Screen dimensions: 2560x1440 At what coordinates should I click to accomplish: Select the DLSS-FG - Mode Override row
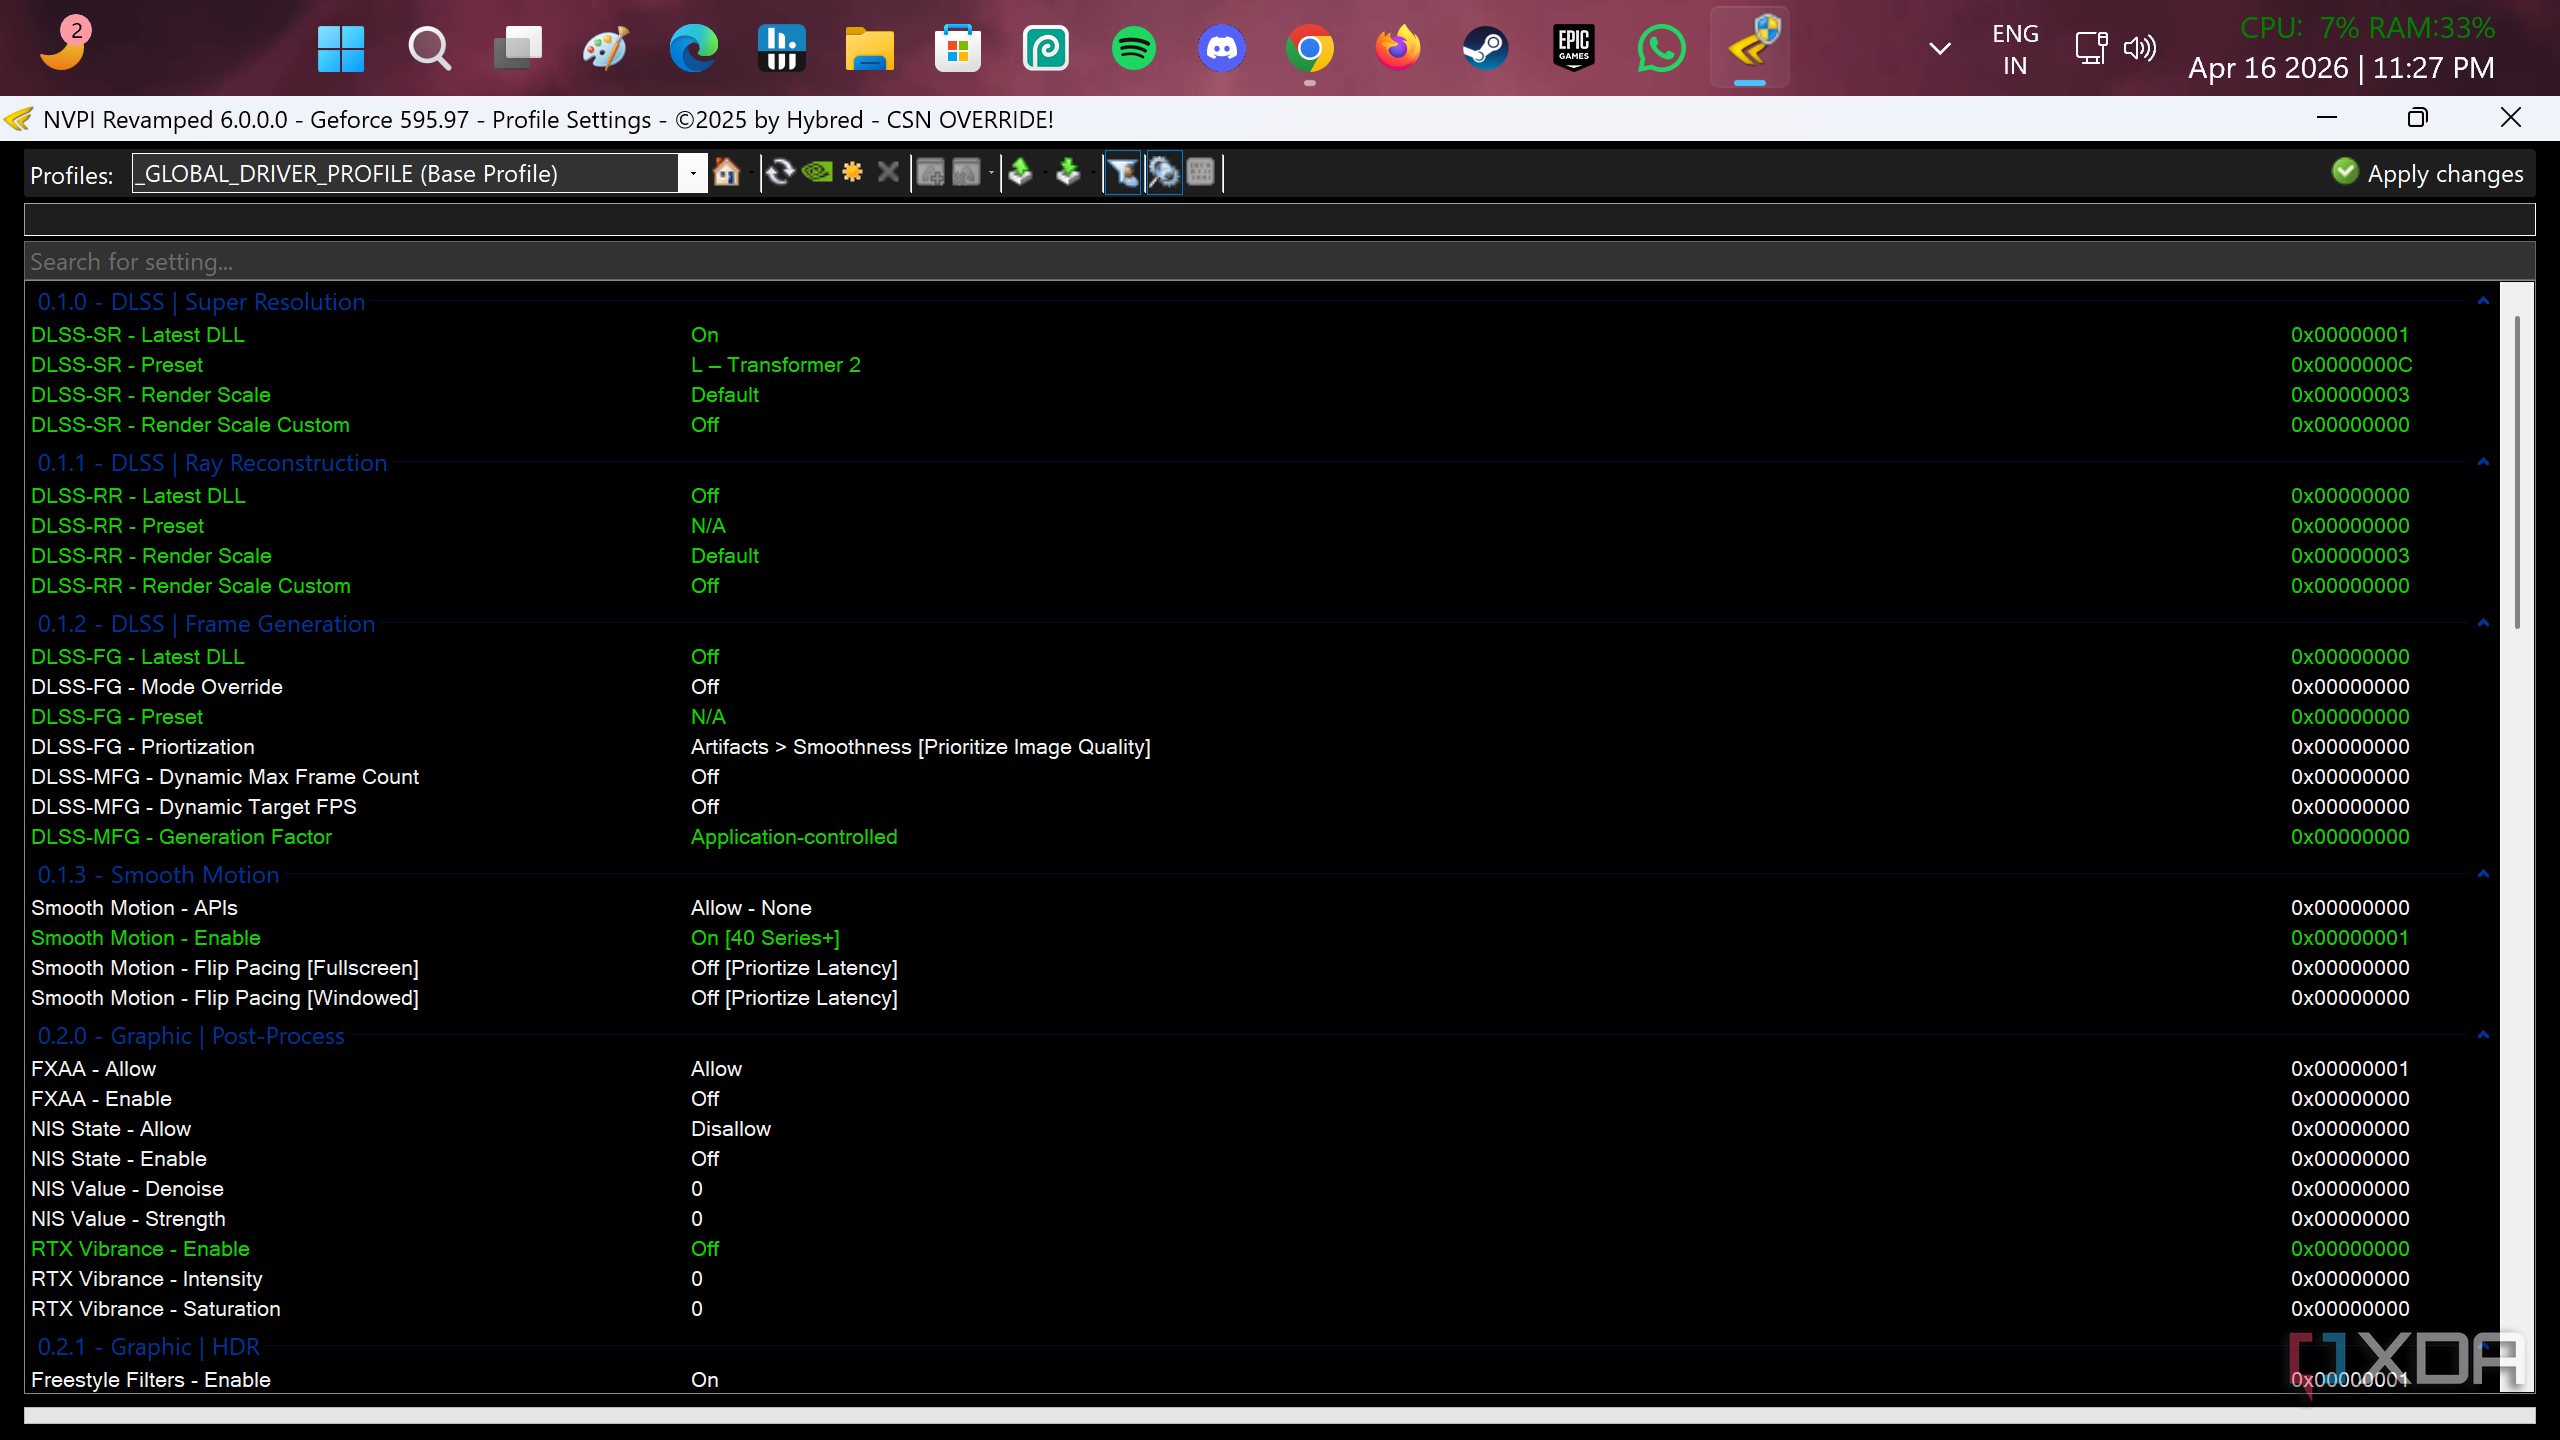[x=1260, y=687]
